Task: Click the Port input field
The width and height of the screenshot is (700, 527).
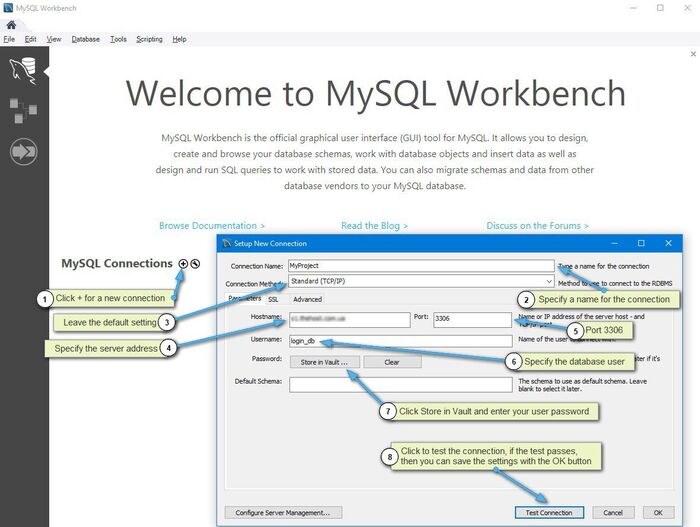Action: (x=472, y=319)
